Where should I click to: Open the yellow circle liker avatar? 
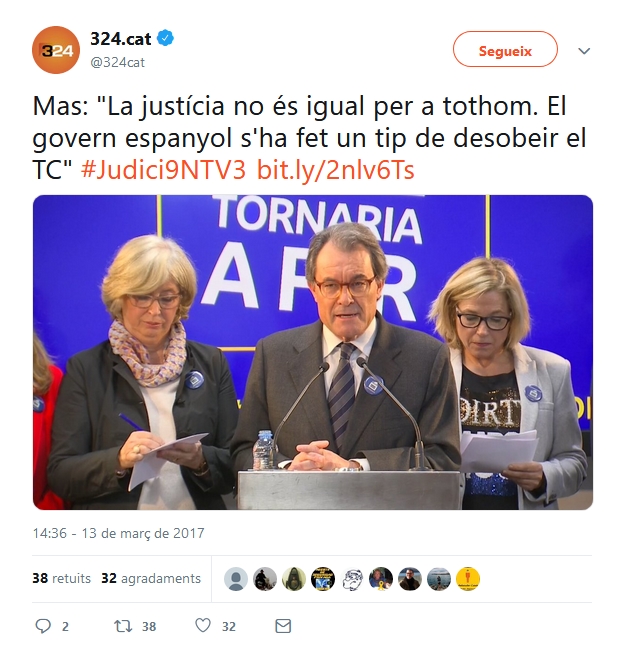tap(468, 579)
